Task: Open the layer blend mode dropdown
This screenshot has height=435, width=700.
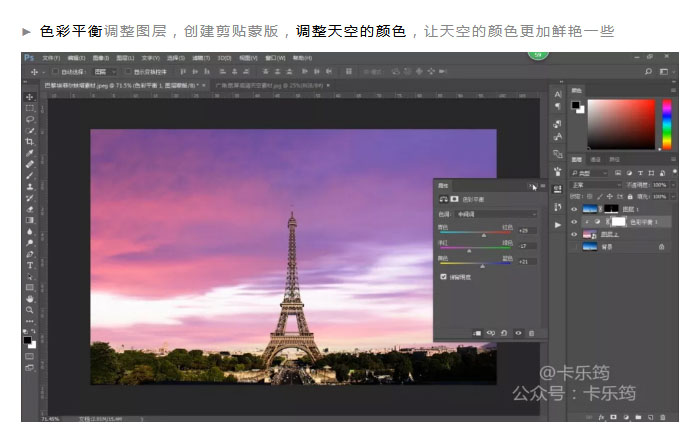Action: click(595, 185)
